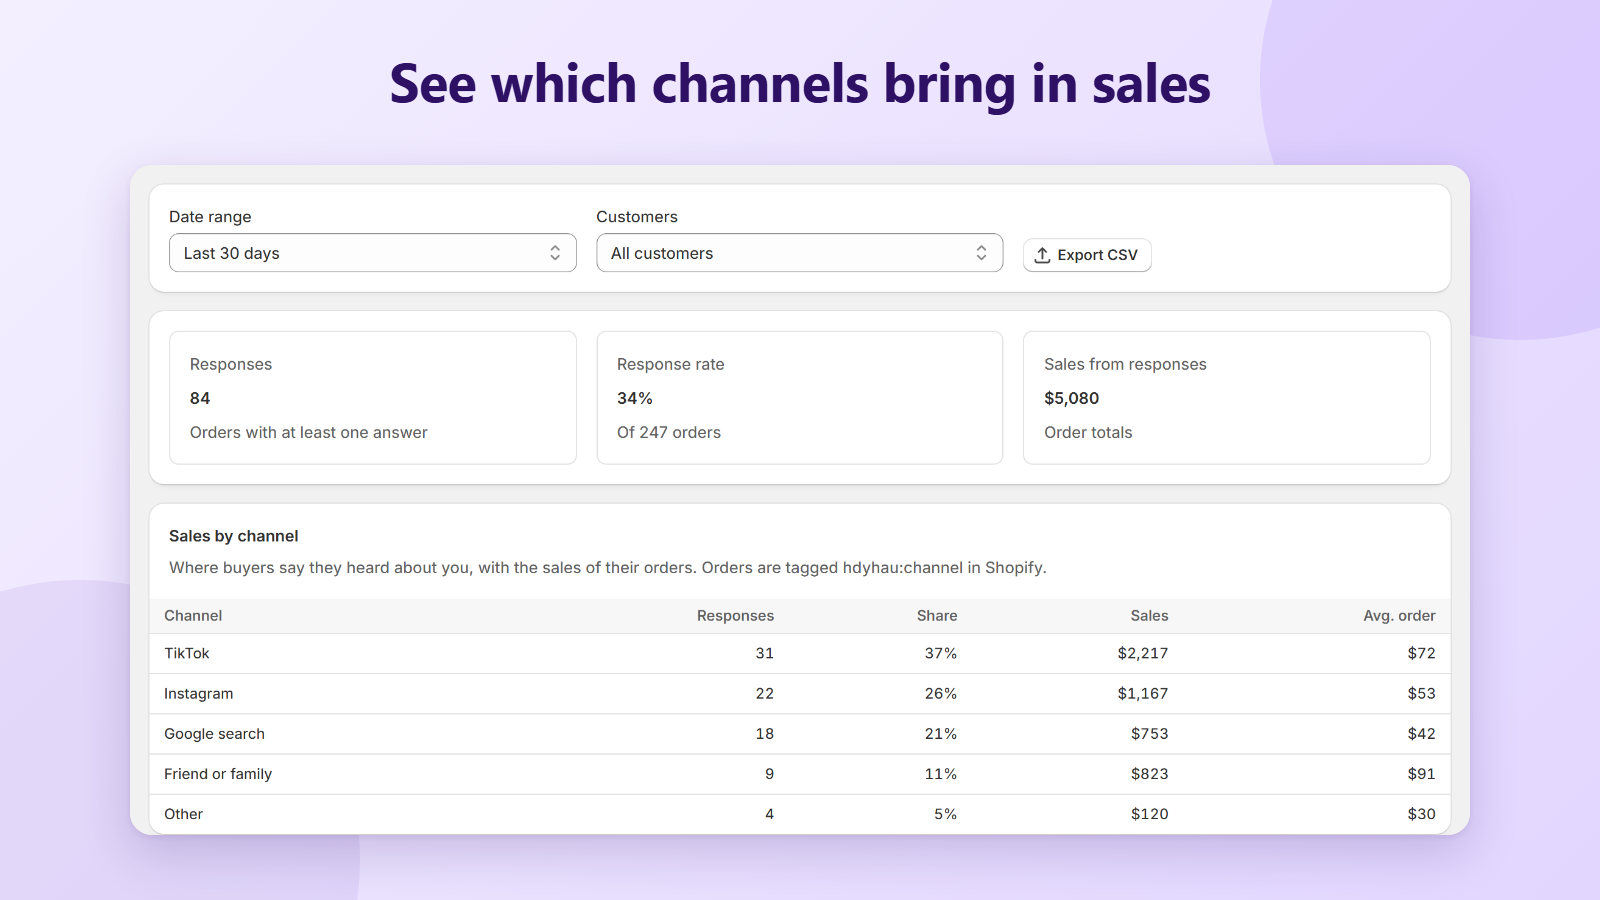Viewport: 1600px width, 900px height.
Task: Click the $120 sales cell
Action: 1150,814
